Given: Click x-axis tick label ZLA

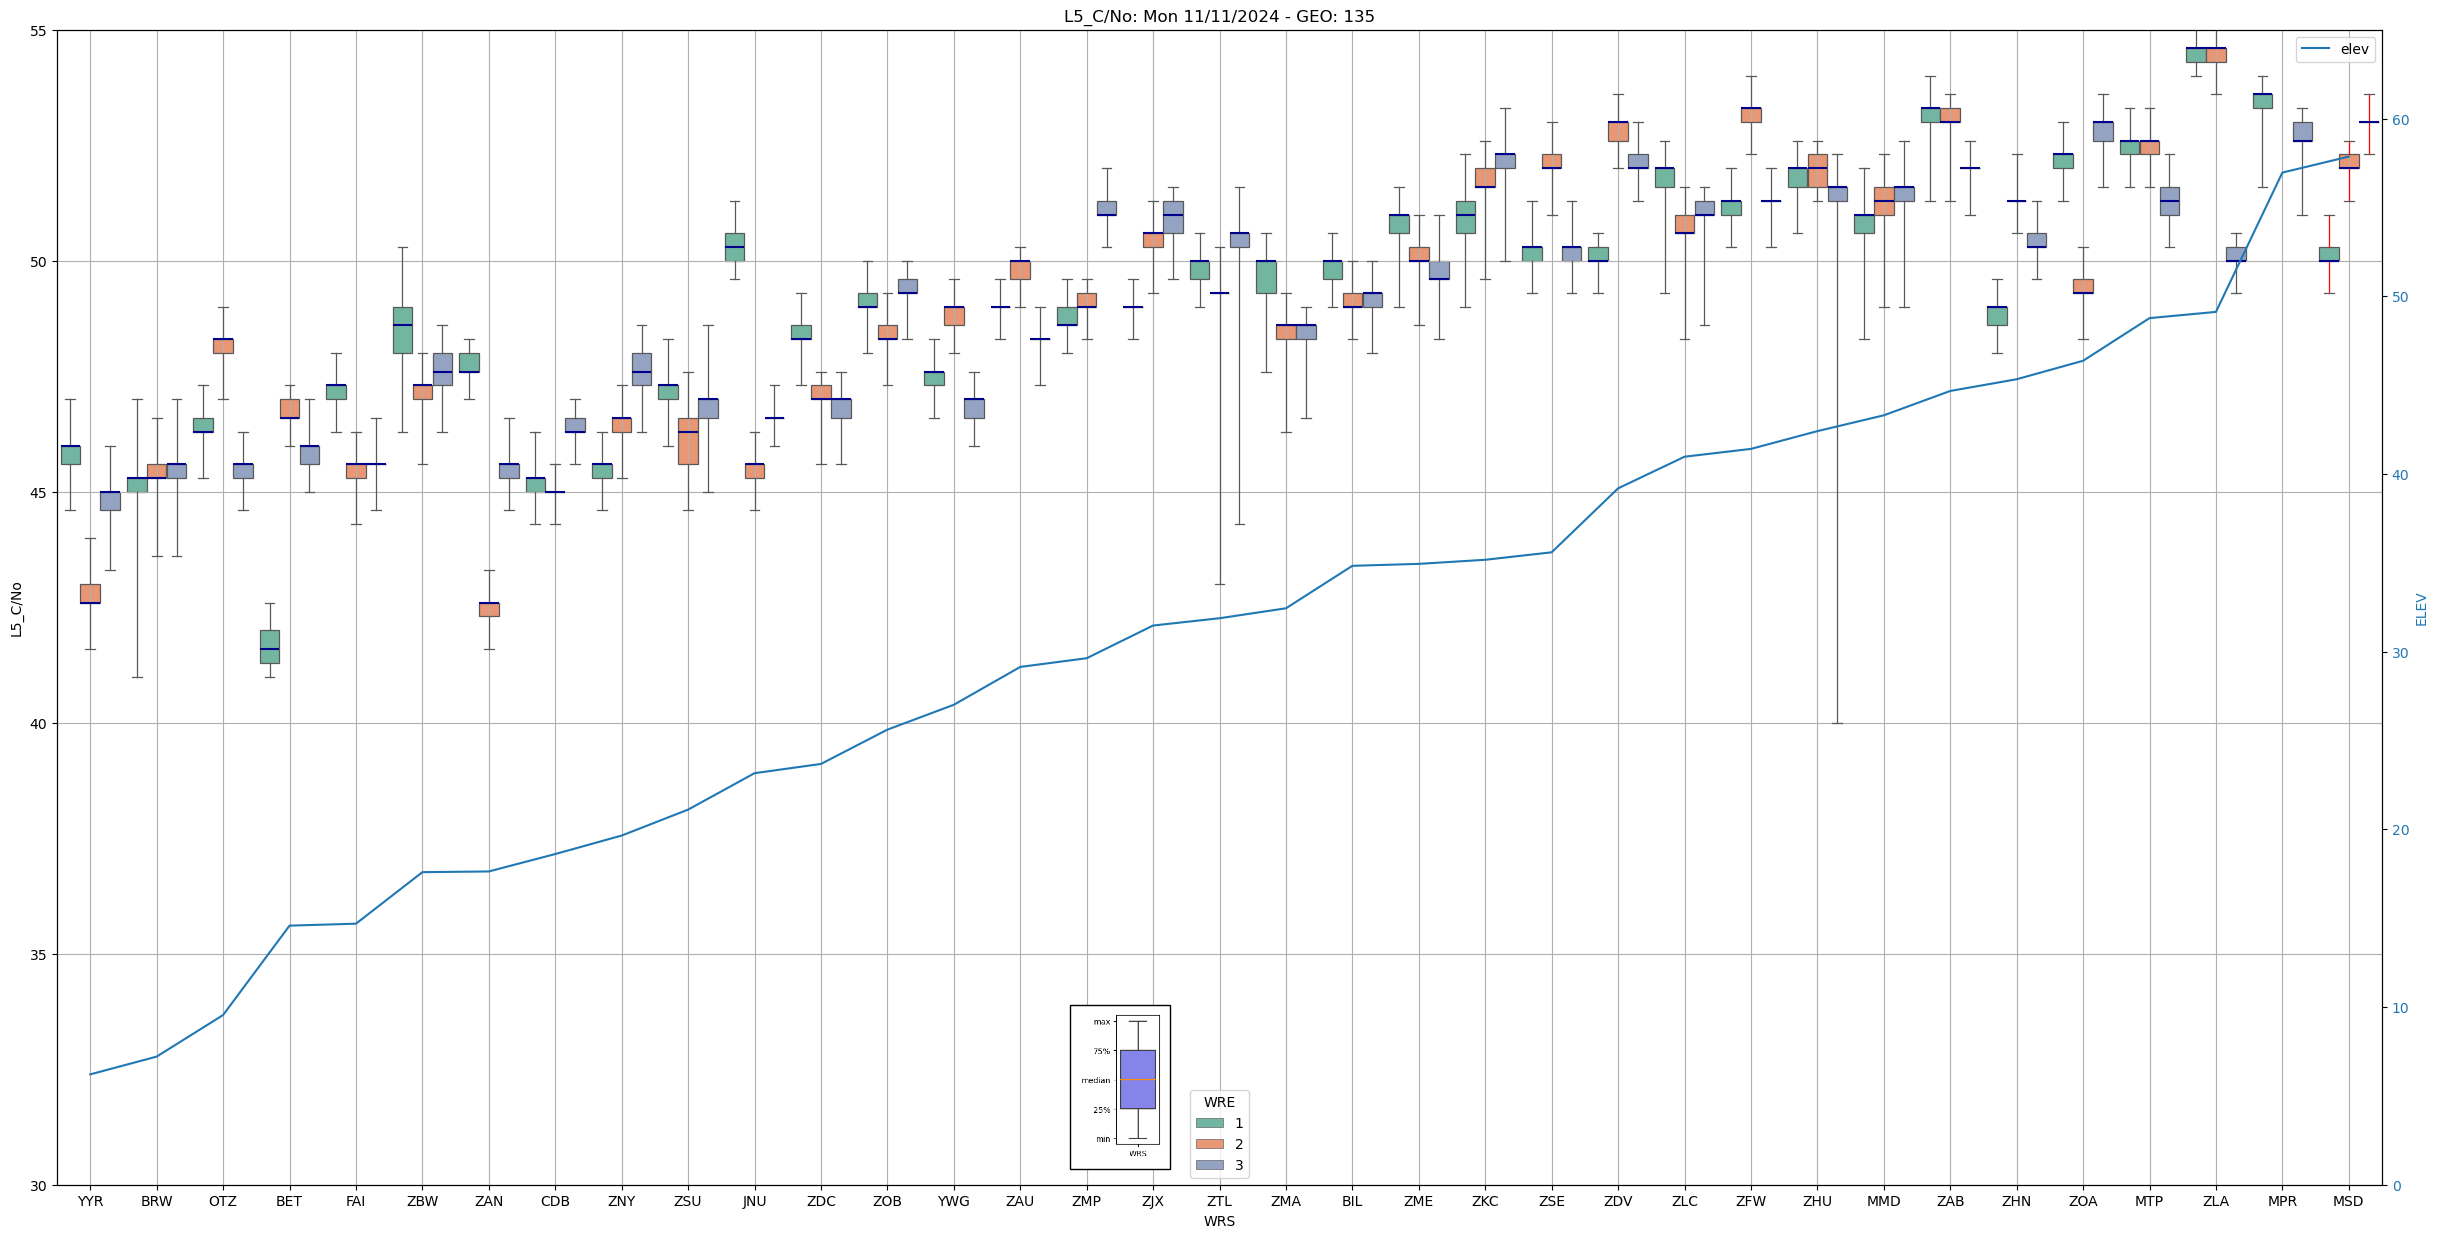Looking at the screenshot, I should click(x=2216, y=1201).
